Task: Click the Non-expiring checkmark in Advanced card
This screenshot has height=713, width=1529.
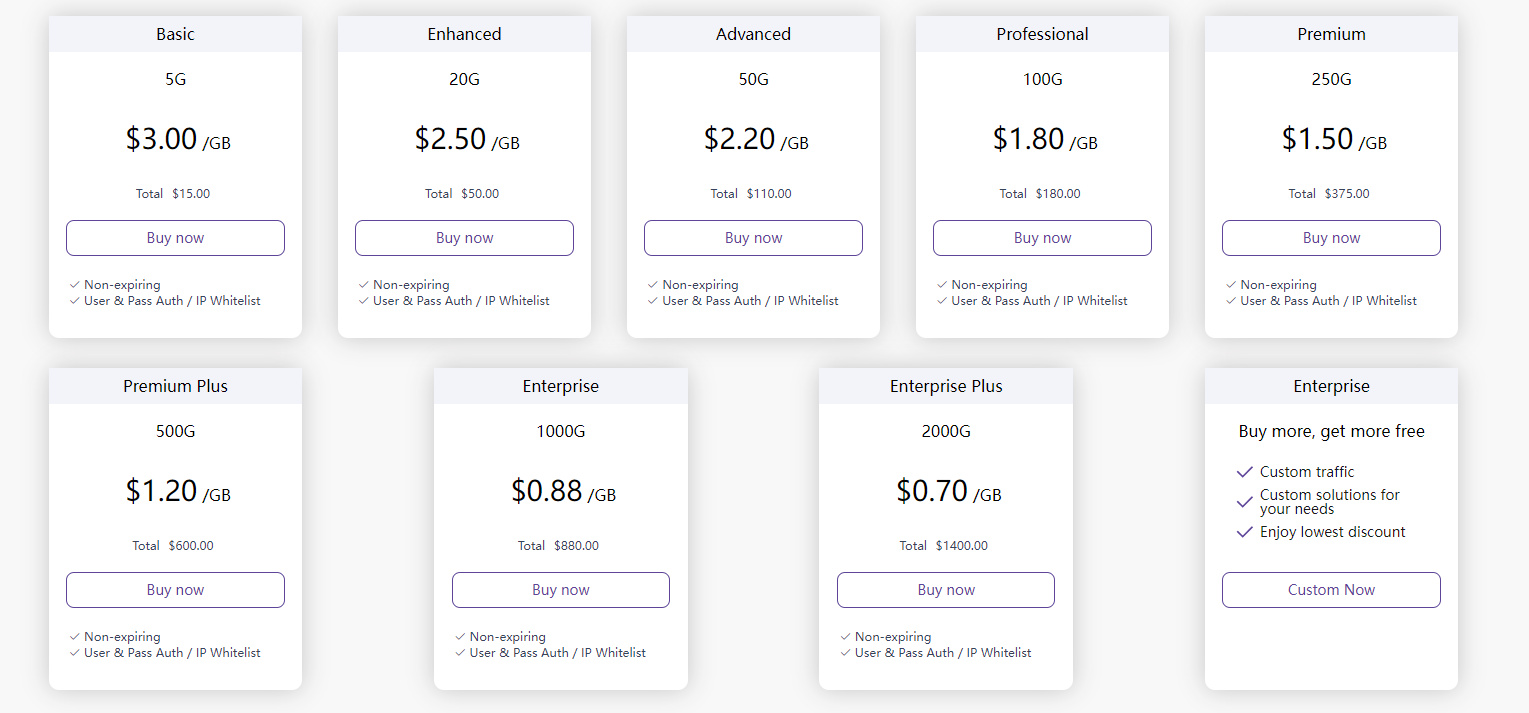Action: pyautogui.click(x=653, y=285)
